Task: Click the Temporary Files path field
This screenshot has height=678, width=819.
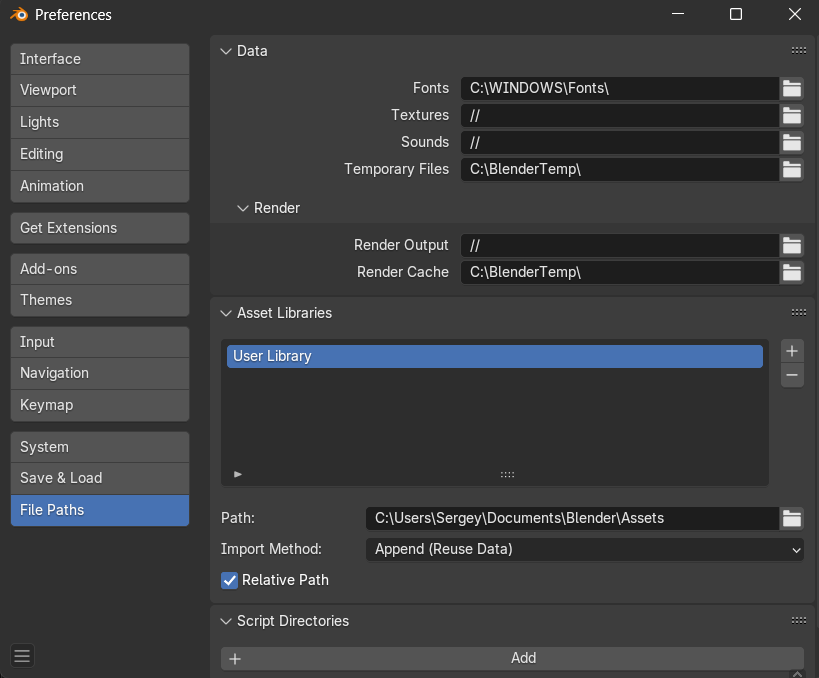Action: 620,169
